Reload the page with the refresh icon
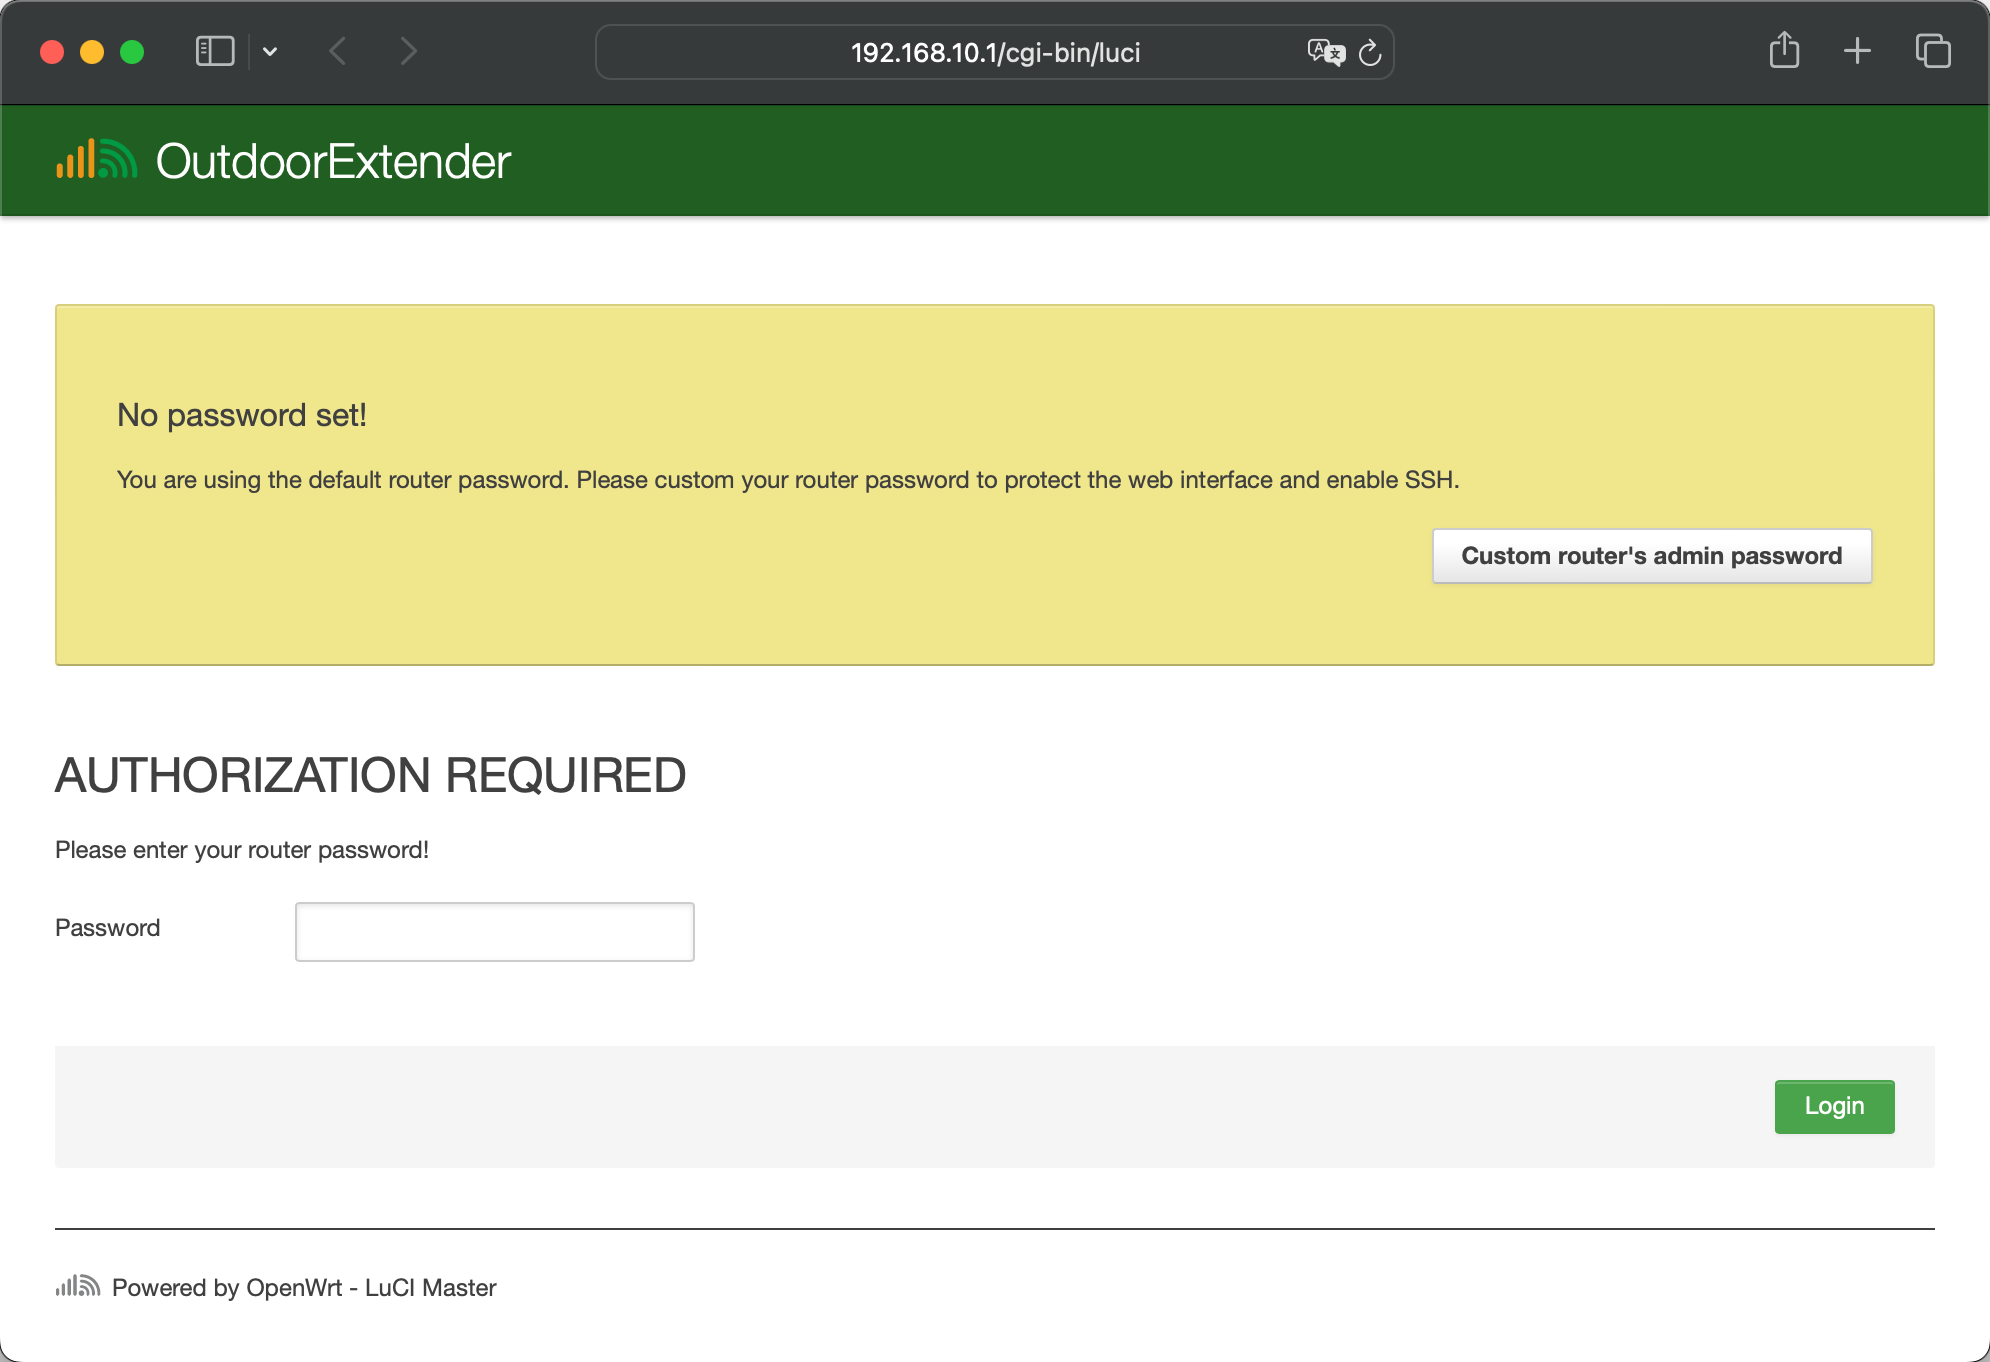This screenshot has width=1990, height=1362. click(x=1370, y=52)
